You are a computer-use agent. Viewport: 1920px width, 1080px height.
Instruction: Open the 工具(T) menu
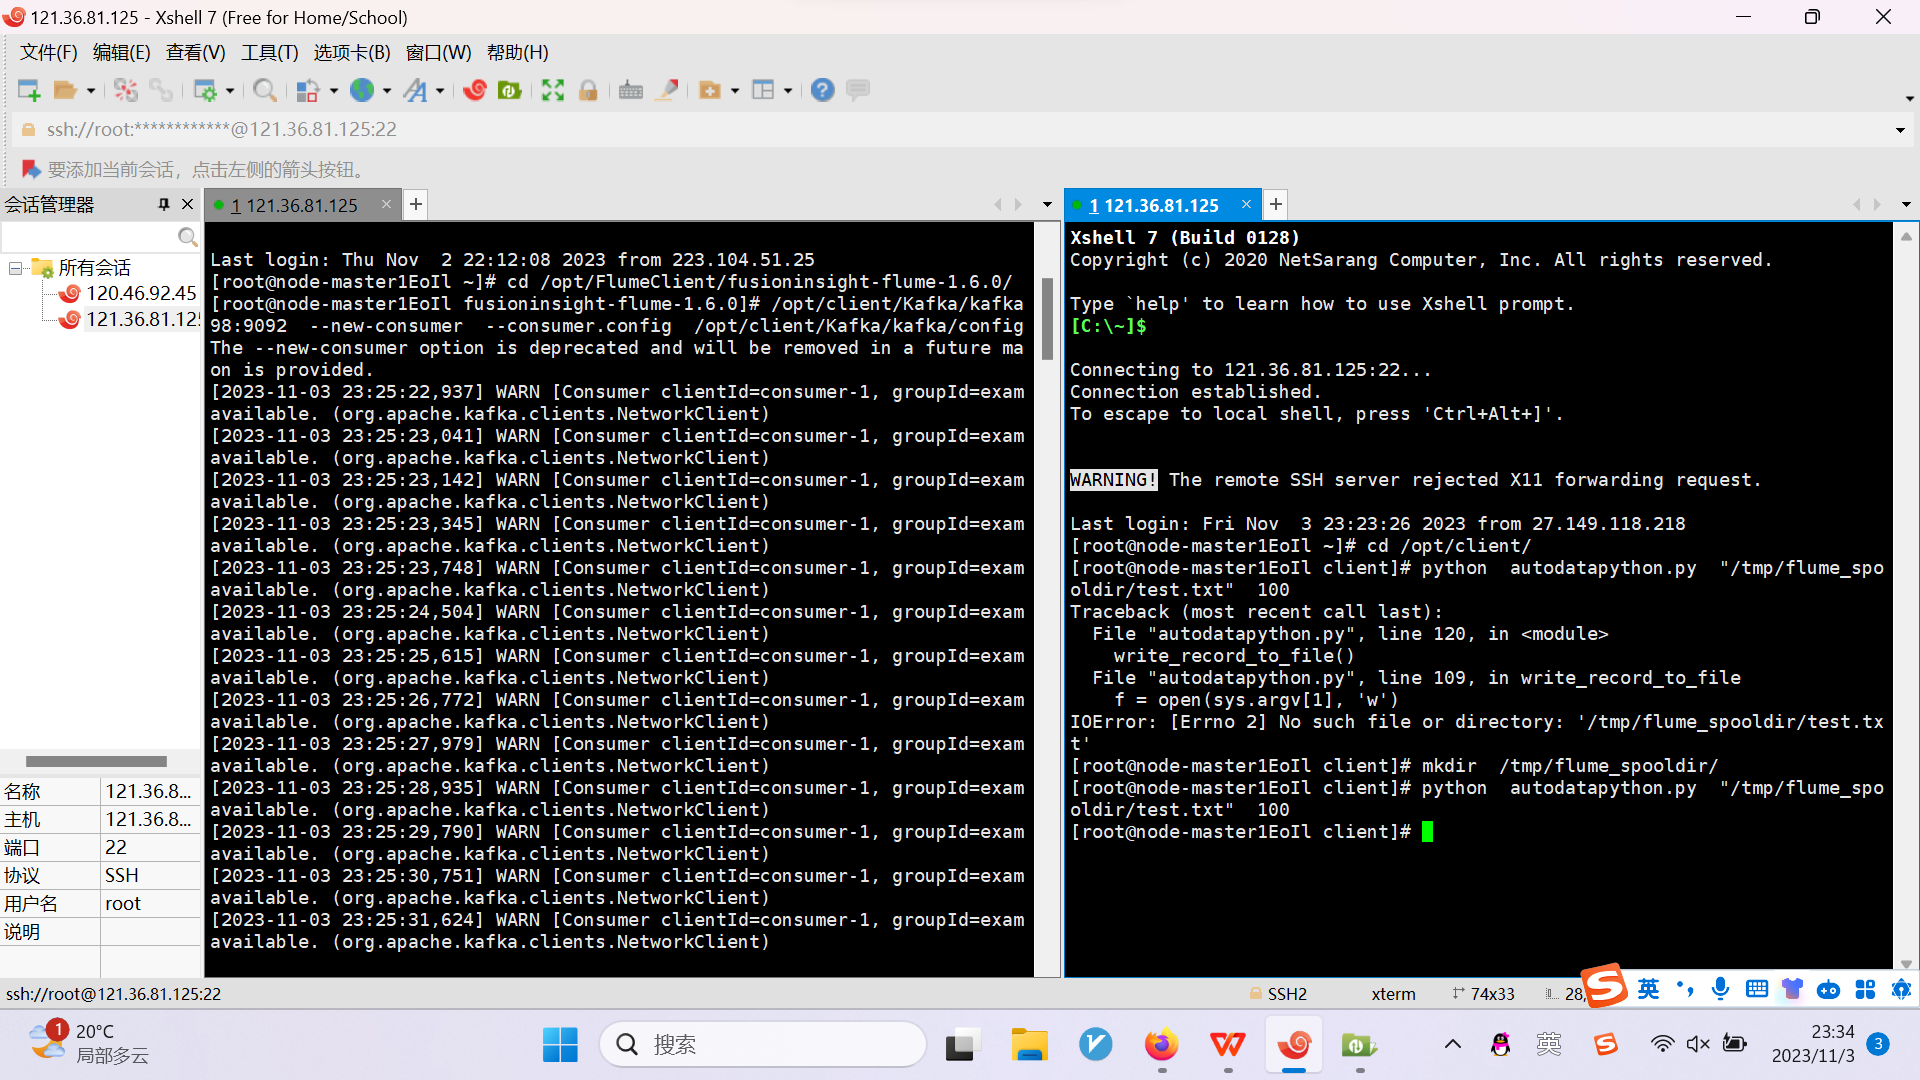[269, 53]
